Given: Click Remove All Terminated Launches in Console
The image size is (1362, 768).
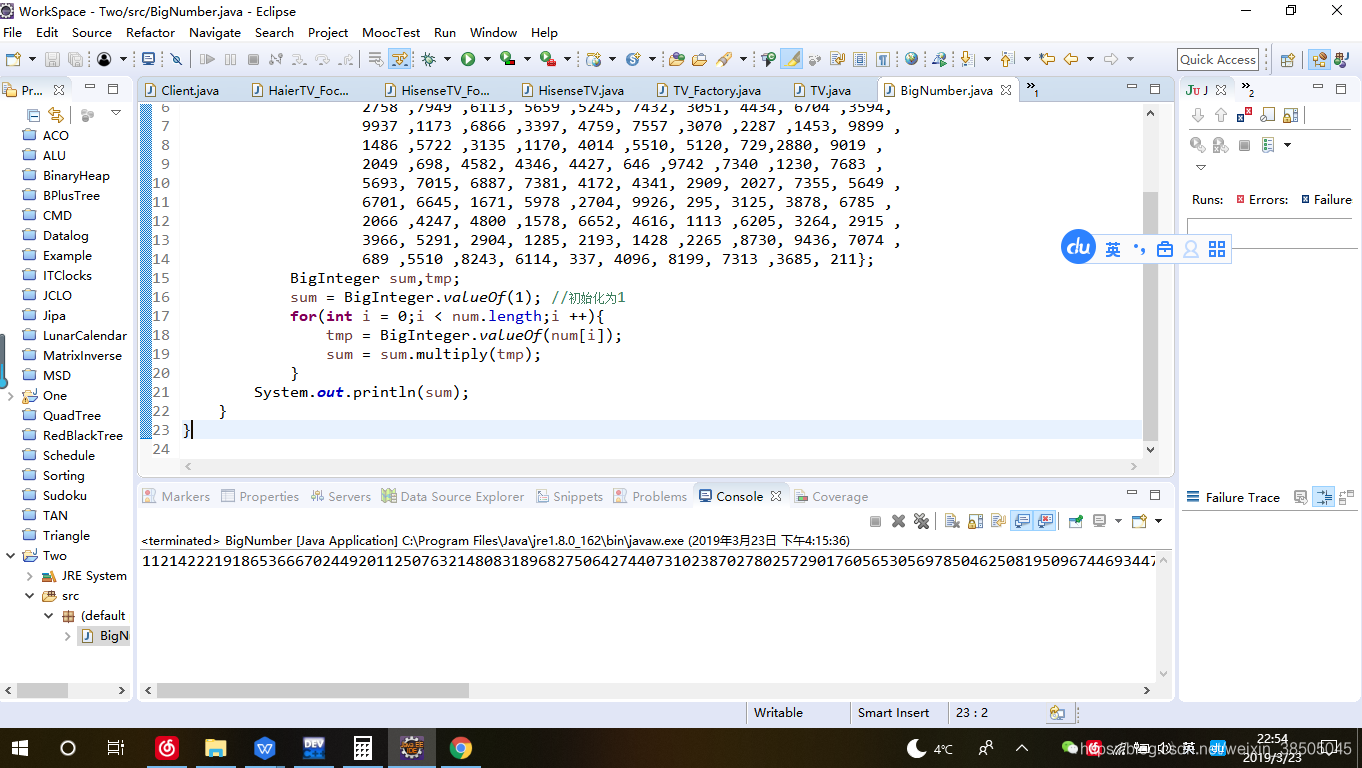Looking at the screenshot, I should click(x=921, y=521).
